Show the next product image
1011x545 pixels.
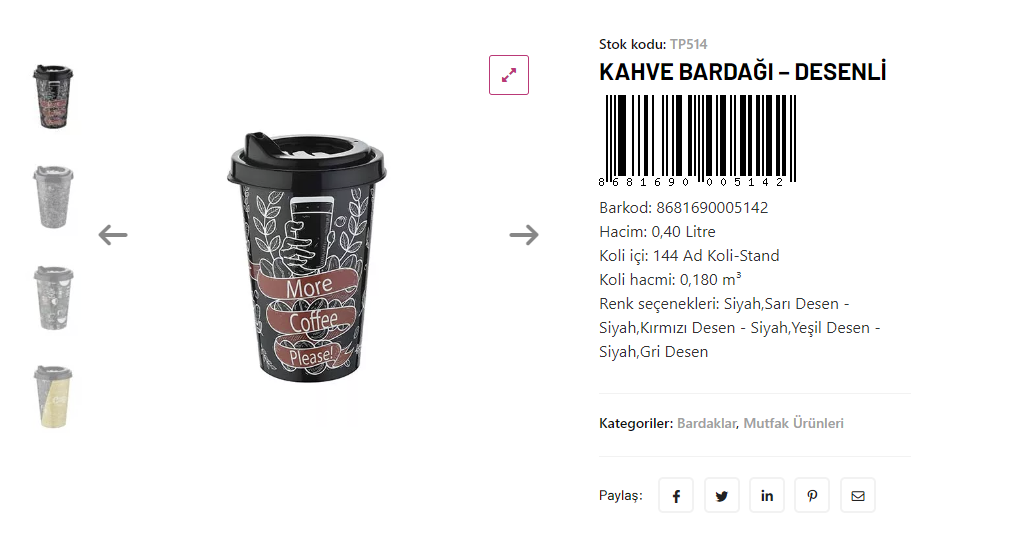click(524, 235)
